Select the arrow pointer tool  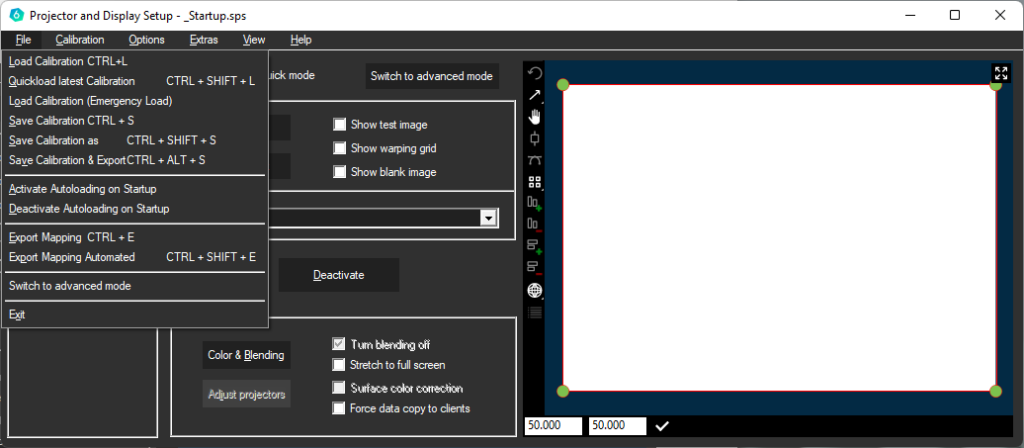(535, 95)
